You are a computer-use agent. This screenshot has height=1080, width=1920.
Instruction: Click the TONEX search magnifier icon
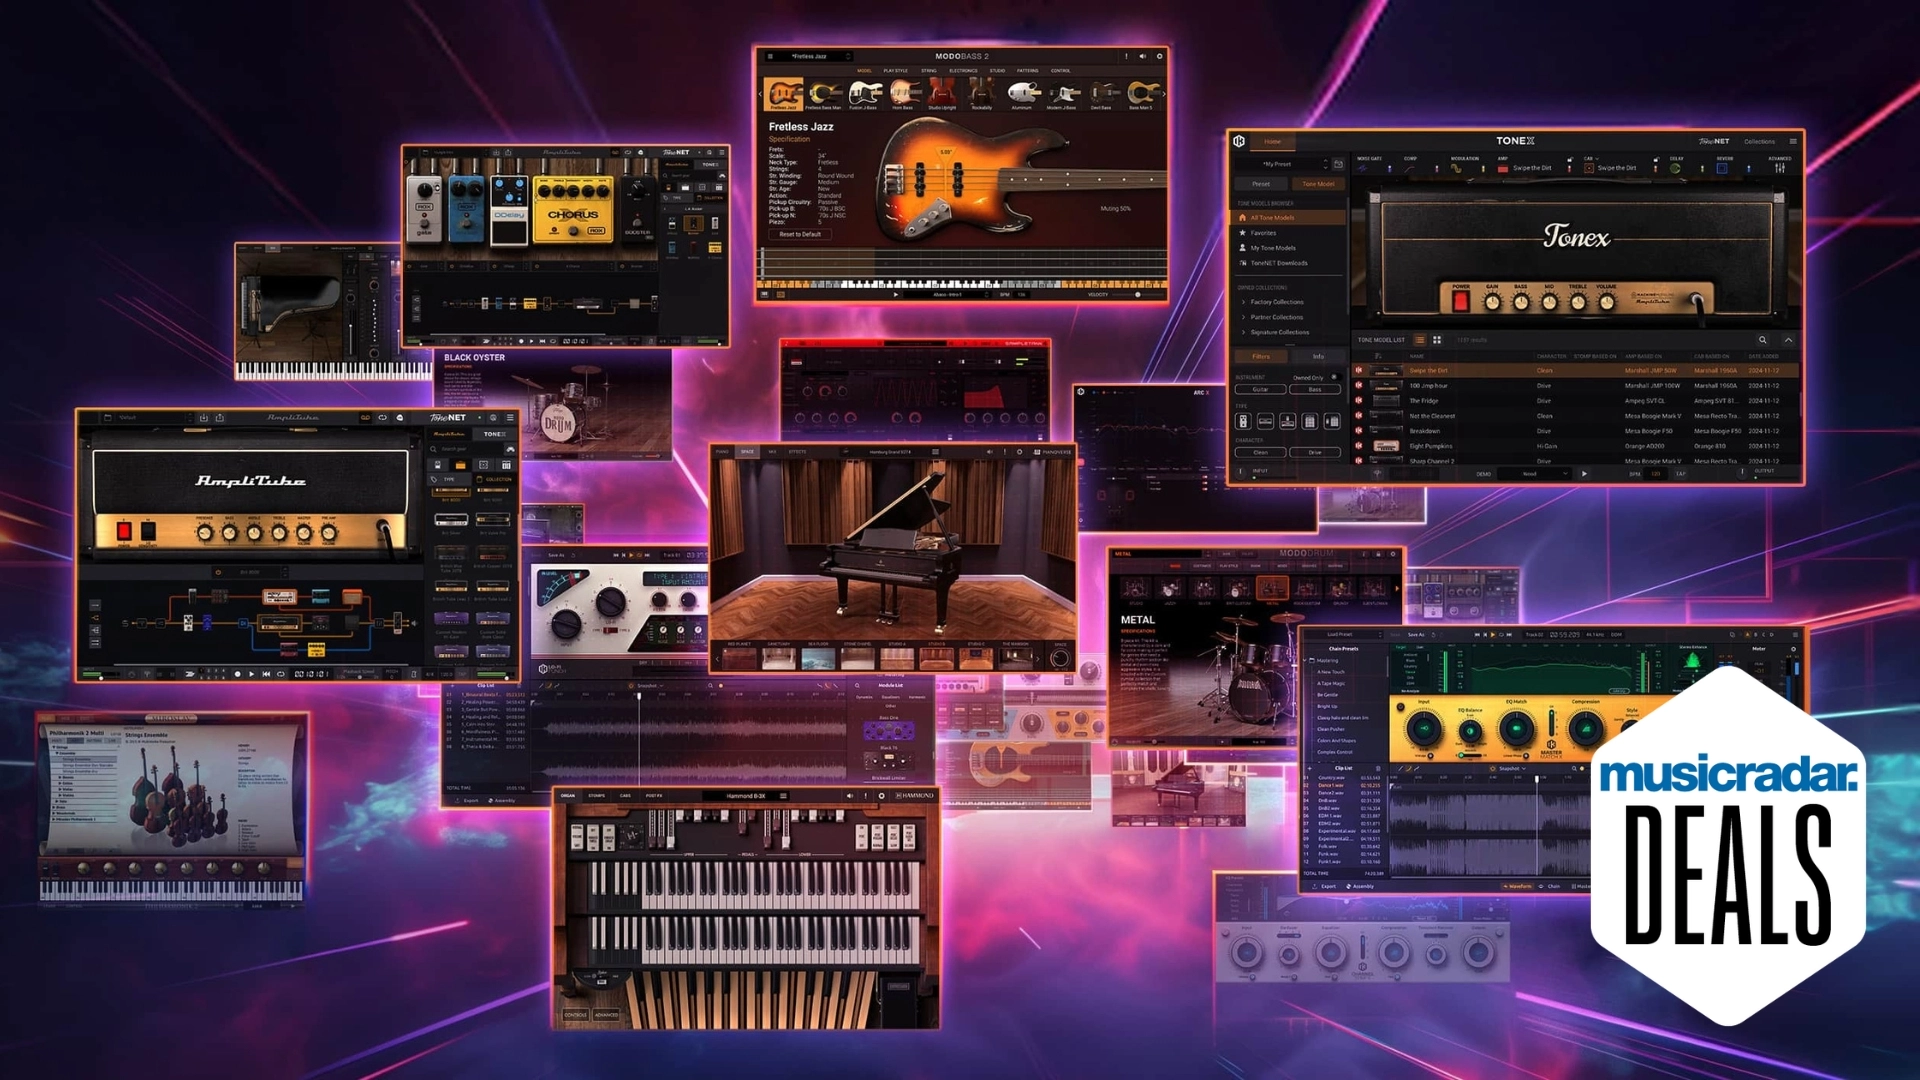(1763, 340)
